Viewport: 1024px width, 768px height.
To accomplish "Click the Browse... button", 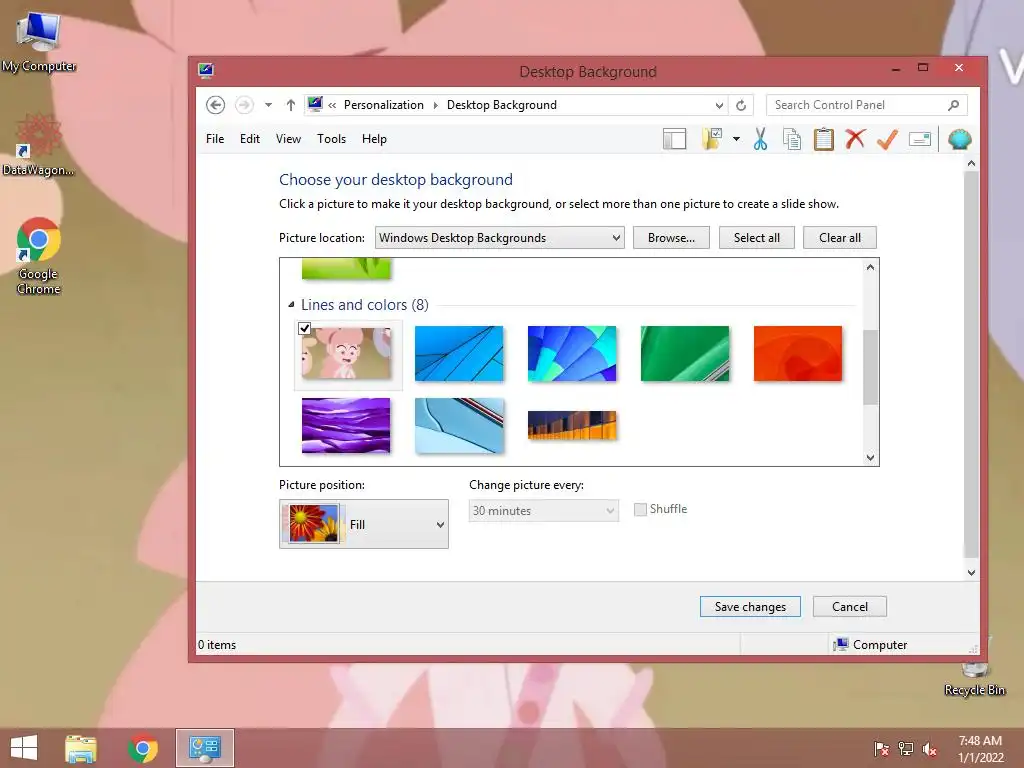I will pos(671,238).
